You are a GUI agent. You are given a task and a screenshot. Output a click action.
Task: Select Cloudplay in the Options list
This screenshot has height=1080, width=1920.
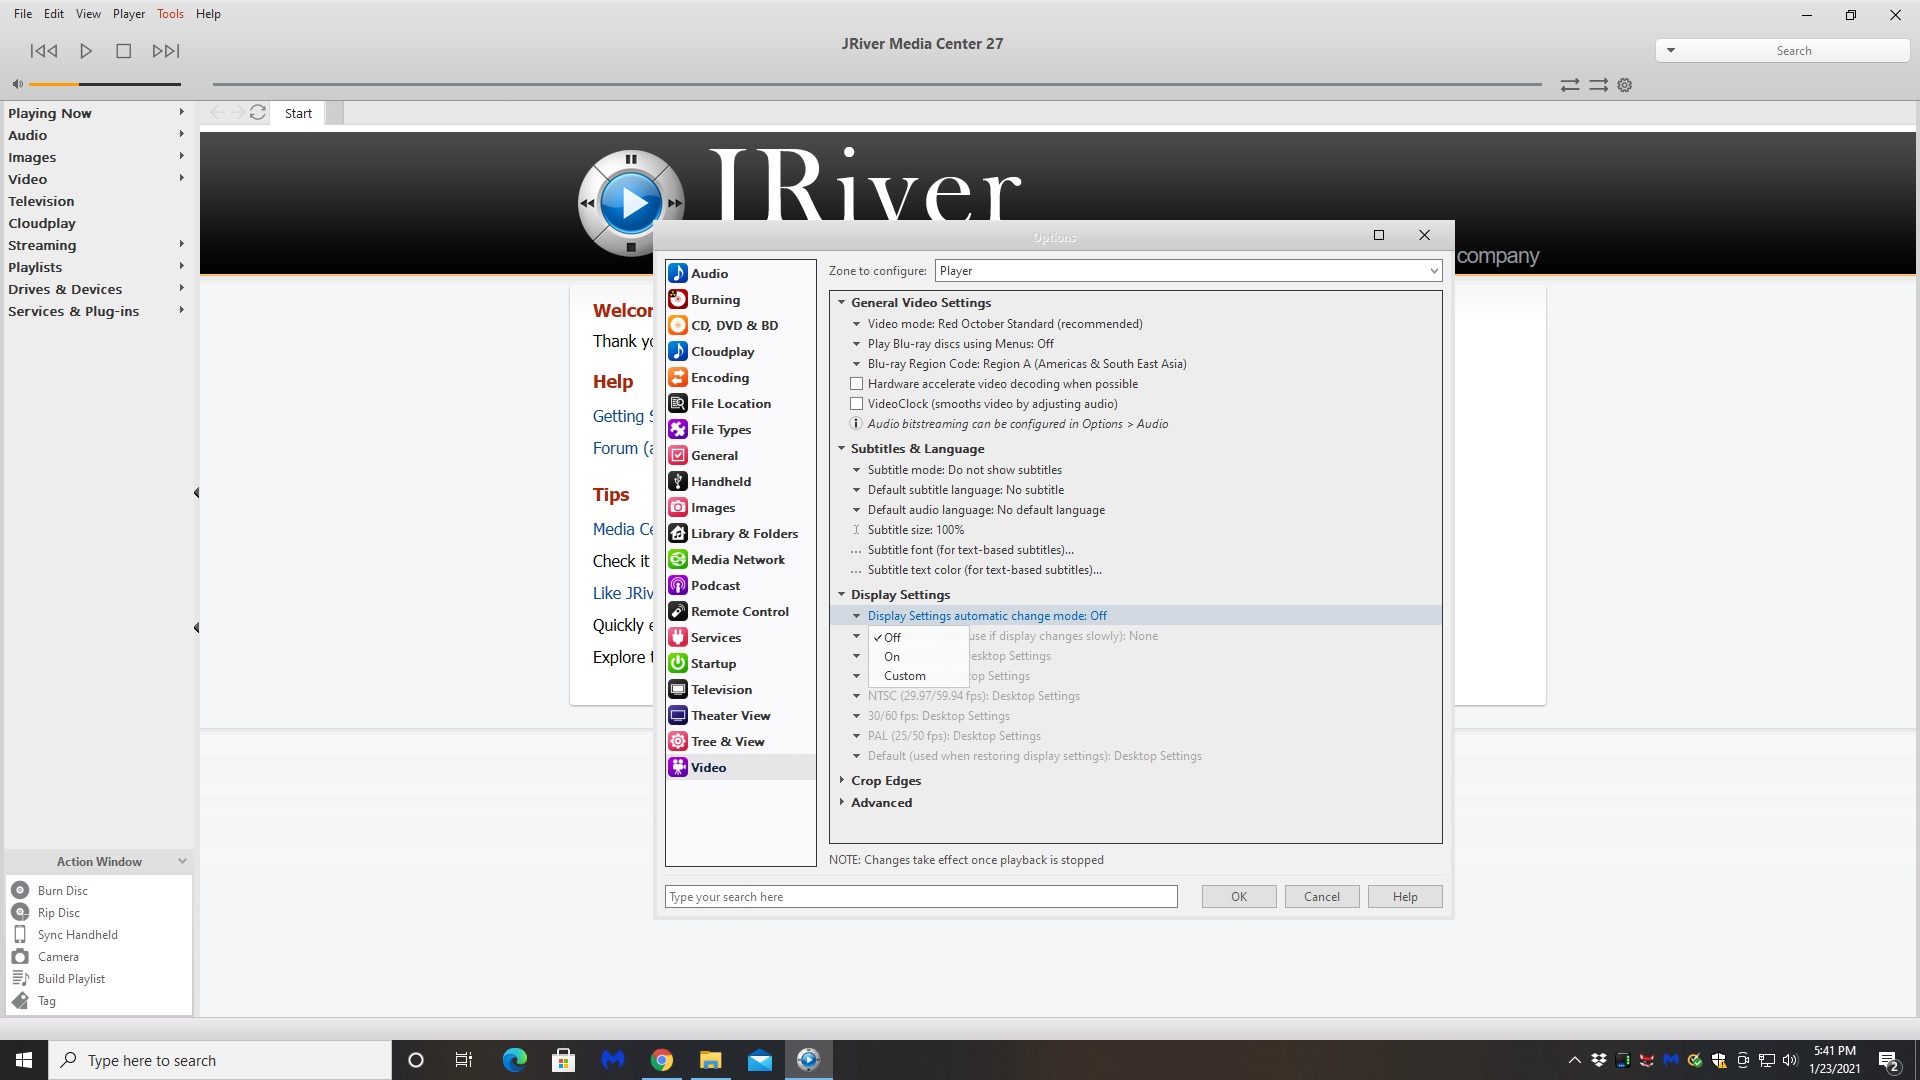click(740, 351)
